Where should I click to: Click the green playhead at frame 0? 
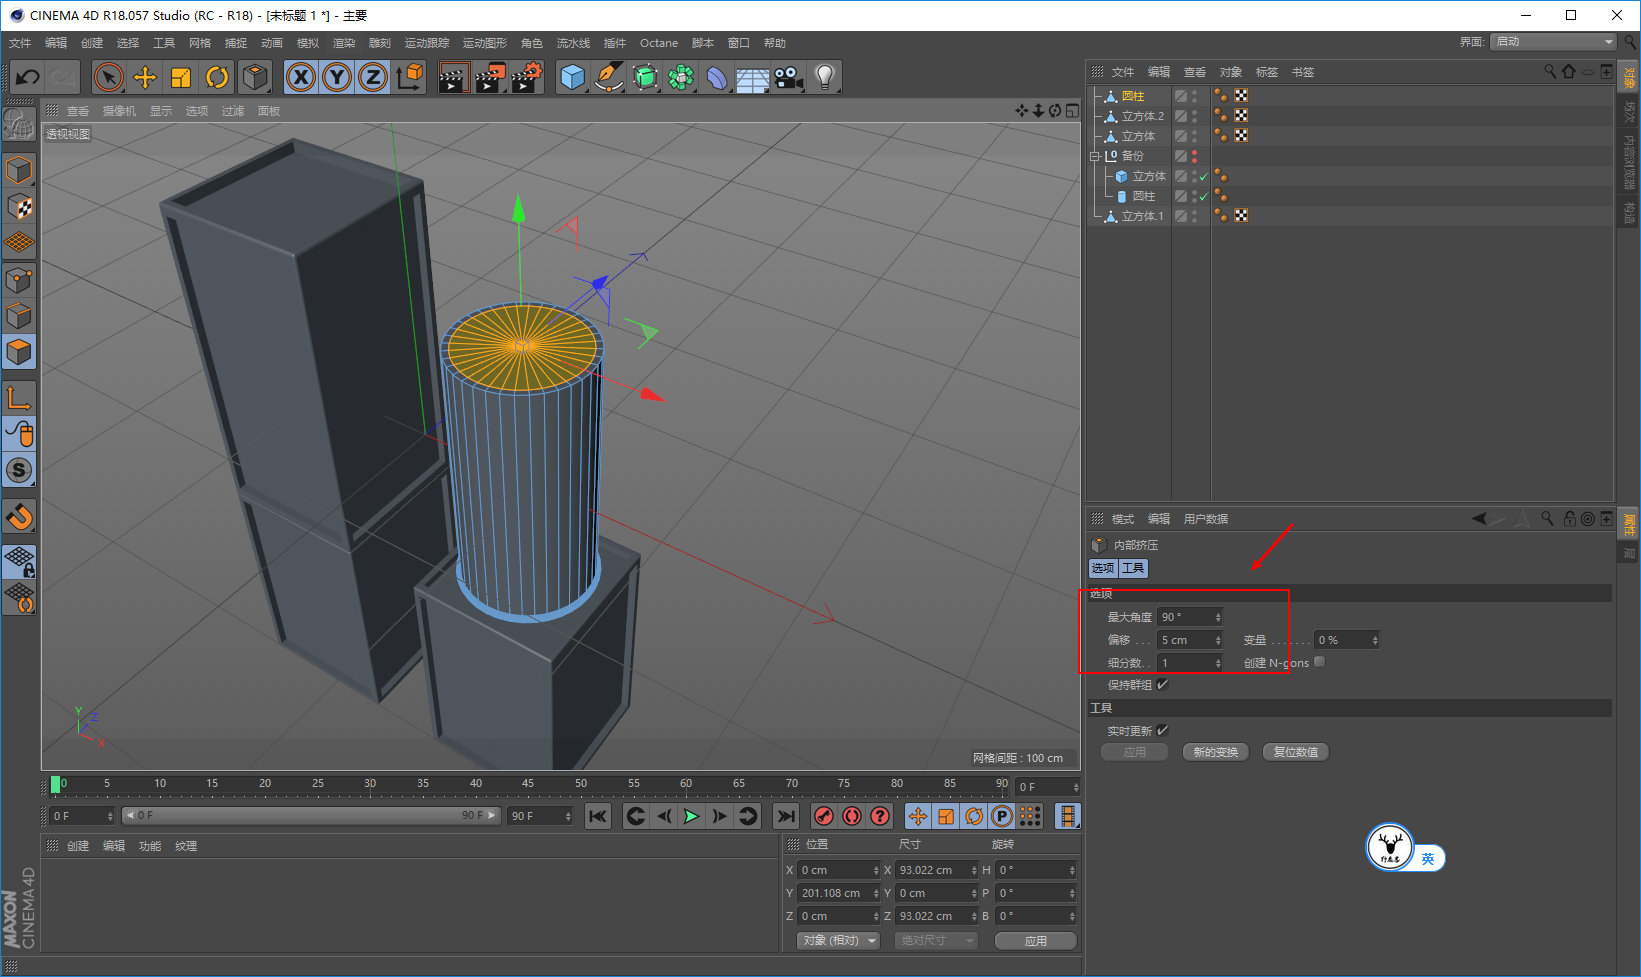[x=56, y=784]
